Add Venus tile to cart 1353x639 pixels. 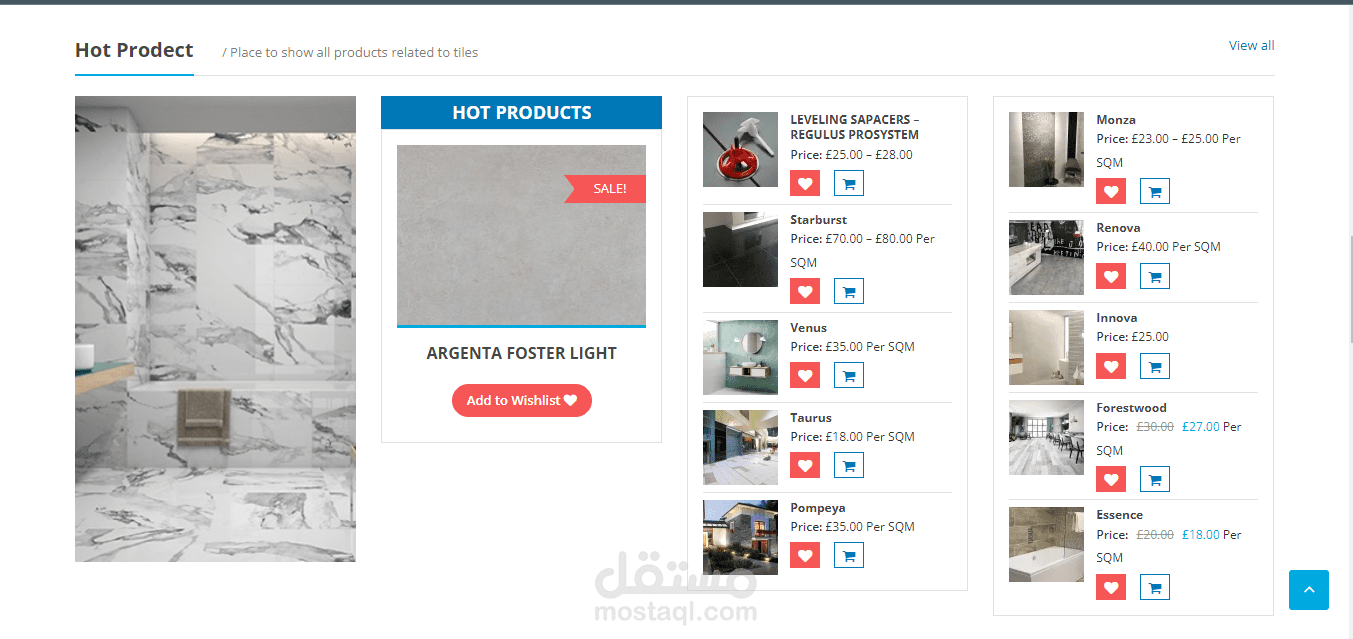[x=849, y=375]
